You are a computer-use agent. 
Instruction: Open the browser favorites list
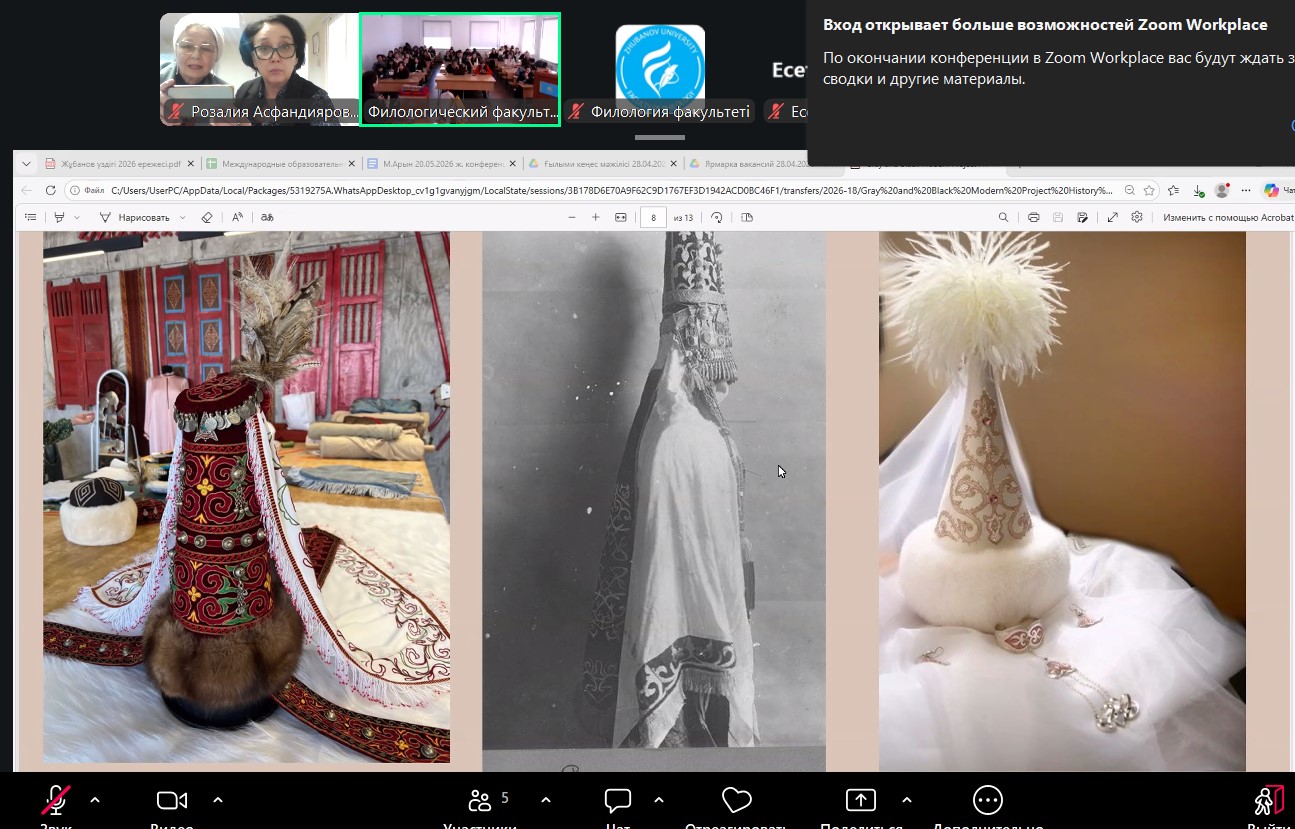tap(1174, 190)
